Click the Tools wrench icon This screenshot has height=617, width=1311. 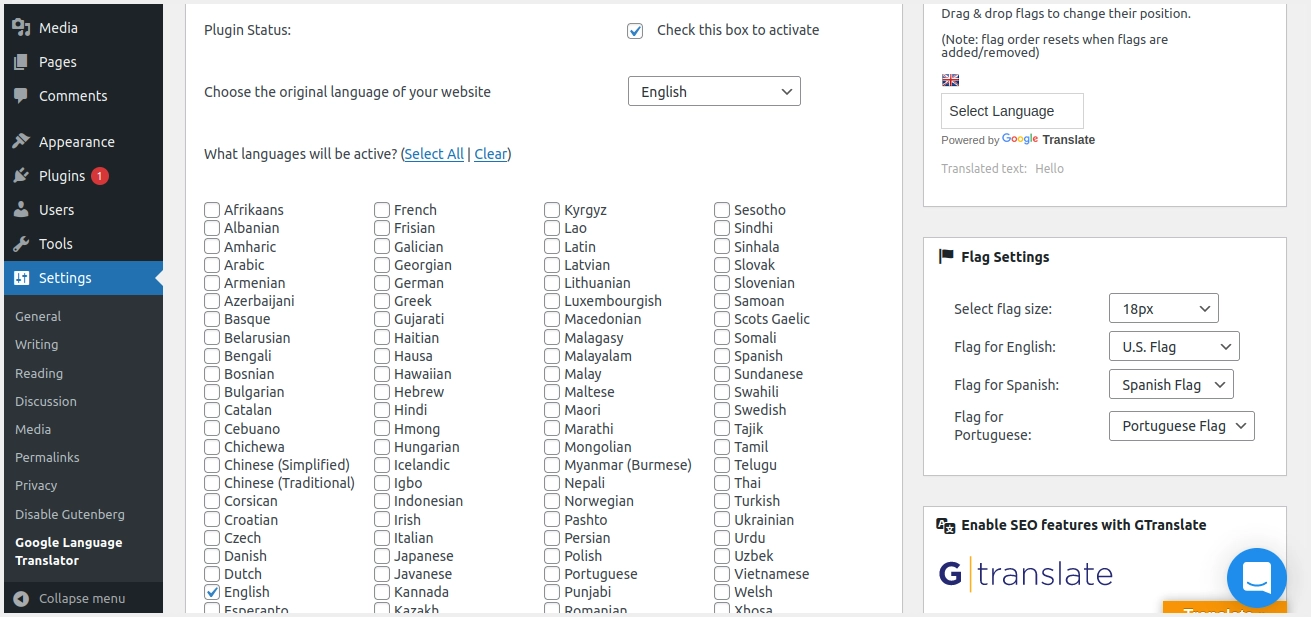coord(21,243)
